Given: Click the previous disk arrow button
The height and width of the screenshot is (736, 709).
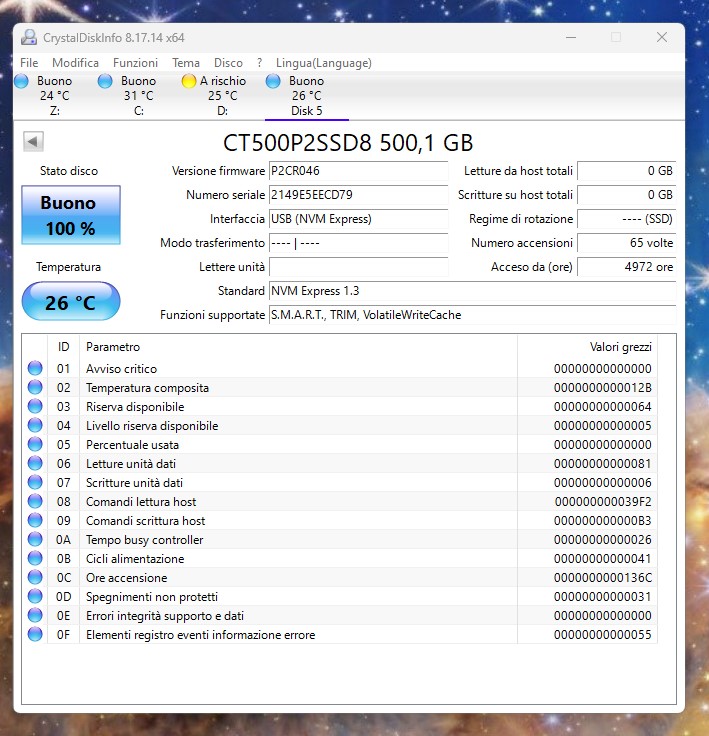Looking at the screenshot, I should click(x=33, y=141).
